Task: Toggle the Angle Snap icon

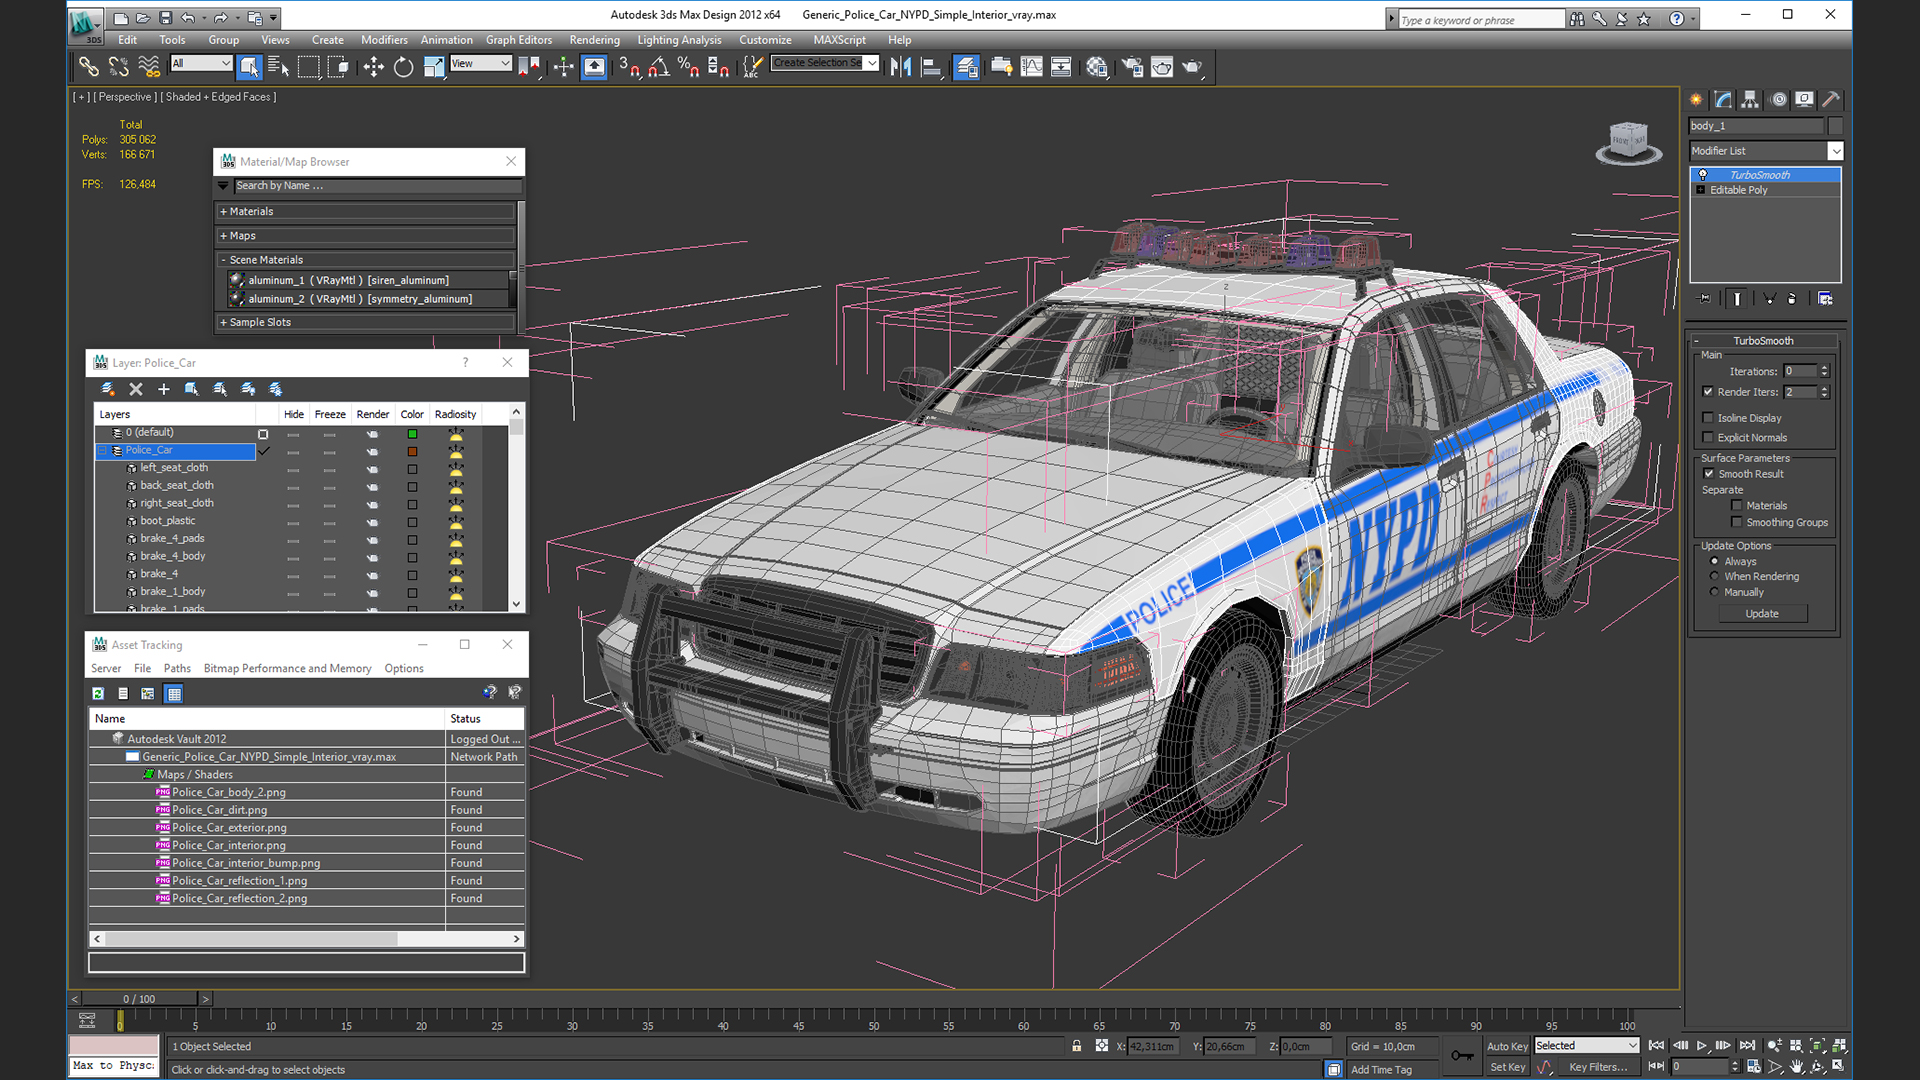Action: [x=658, y=67]
